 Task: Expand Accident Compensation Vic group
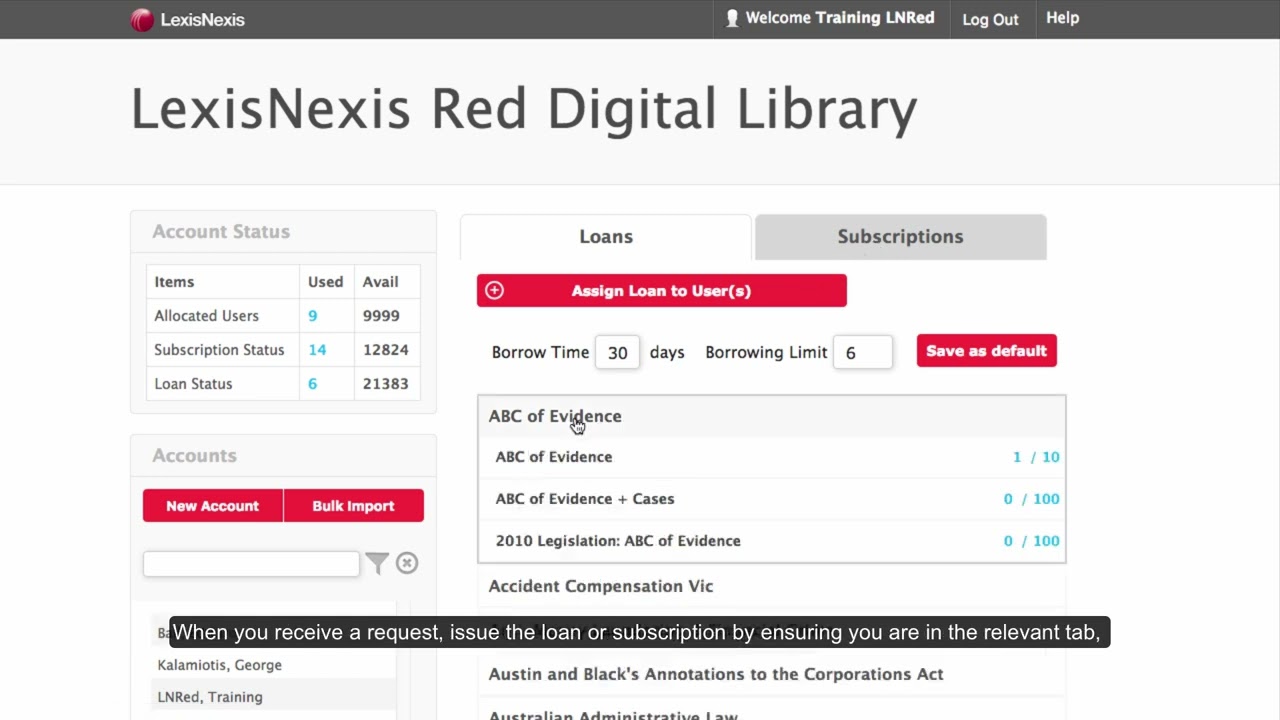click(x=771, y=586)
